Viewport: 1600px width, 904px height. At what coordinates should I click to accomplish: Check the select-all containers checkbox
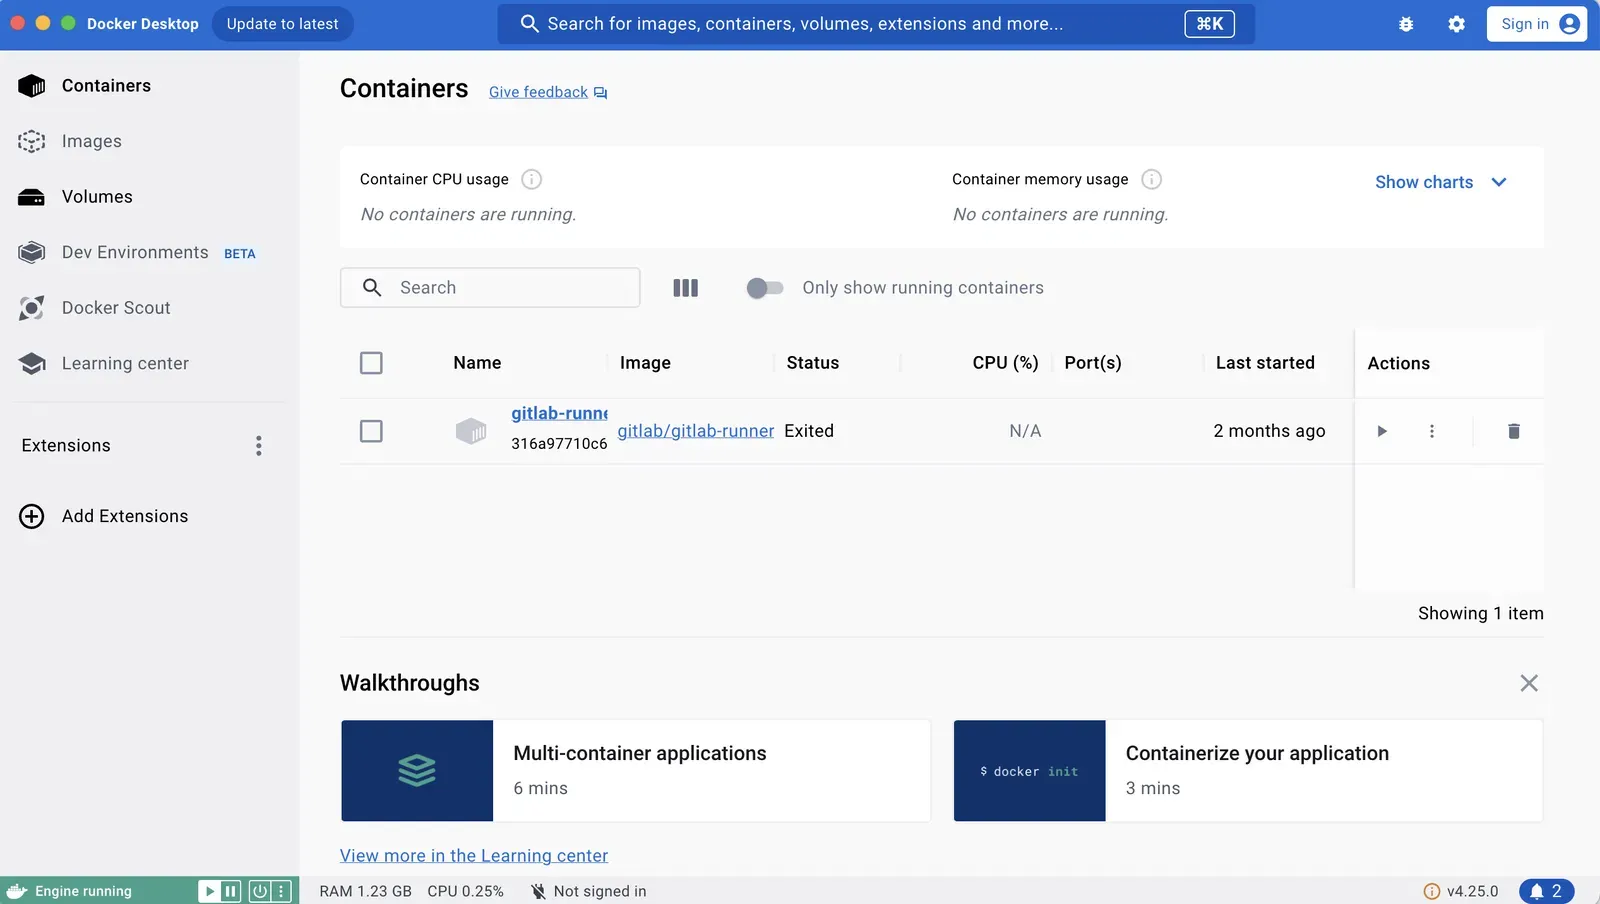pos(371,363)
